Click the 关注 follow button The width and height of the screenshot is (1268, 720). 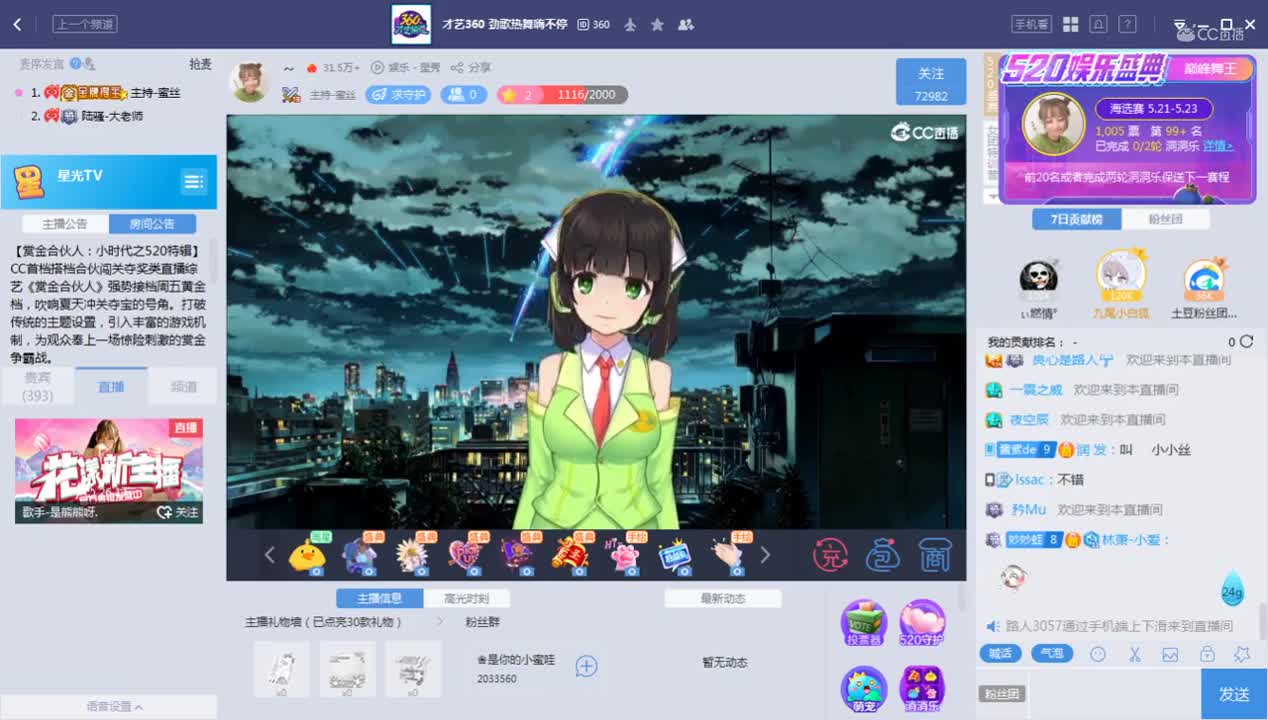[x=931, y=81]
